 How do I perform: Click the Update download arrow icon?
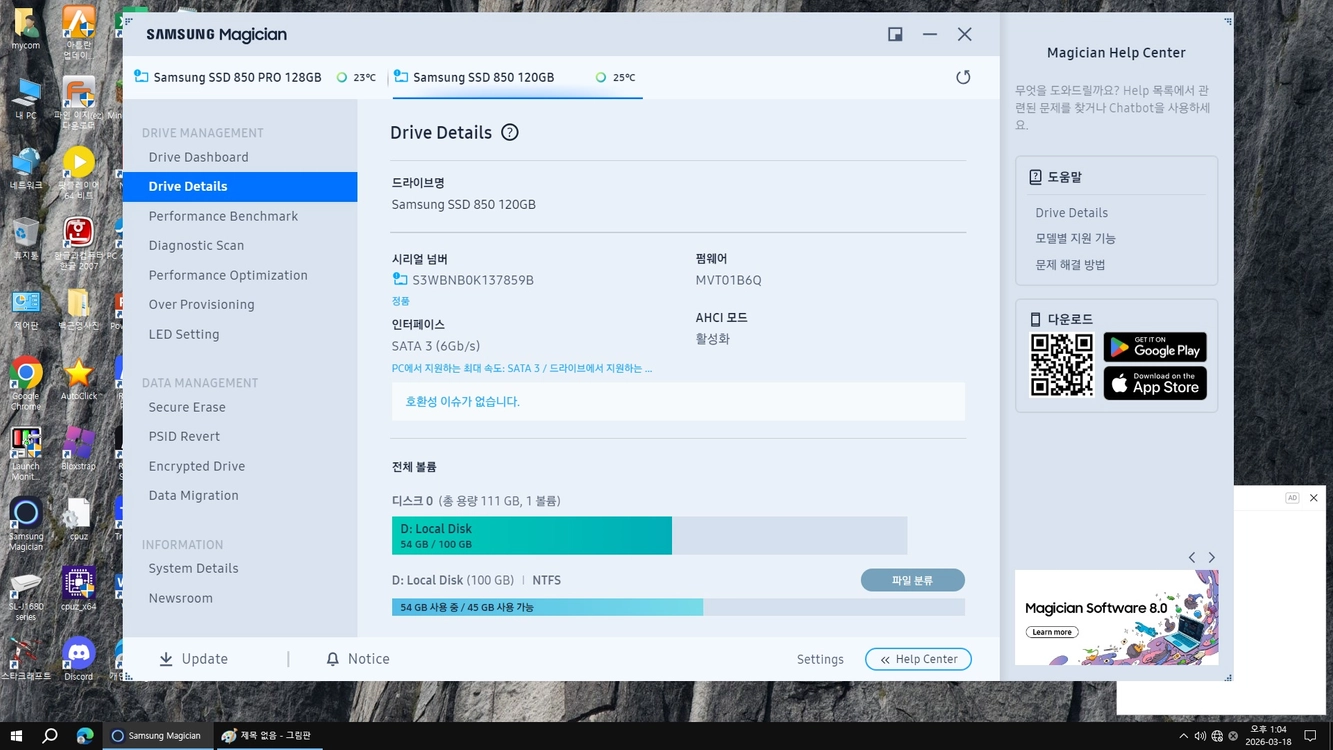(166, 659)
